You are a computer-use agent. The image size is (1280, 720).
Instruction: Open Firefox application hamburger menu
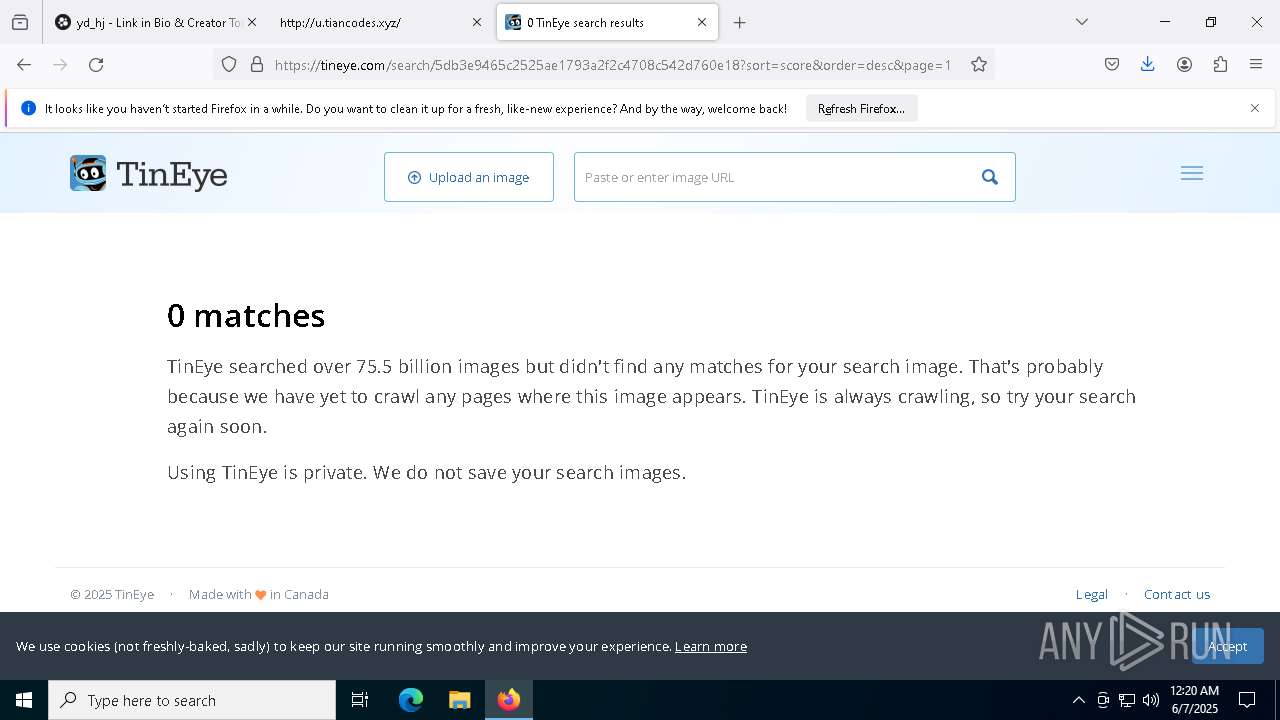(1256, 65)
